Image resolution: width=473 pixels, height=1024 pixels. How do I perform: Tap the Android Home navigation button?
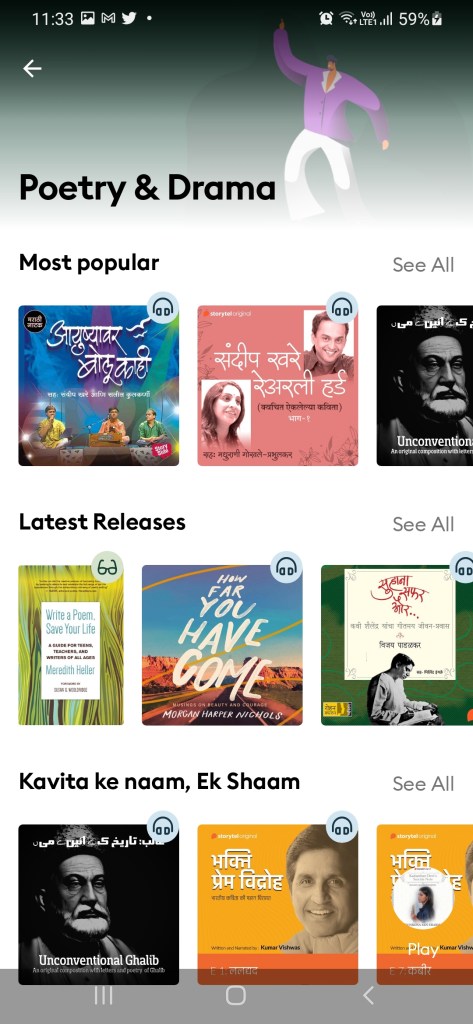click(236, 995)
